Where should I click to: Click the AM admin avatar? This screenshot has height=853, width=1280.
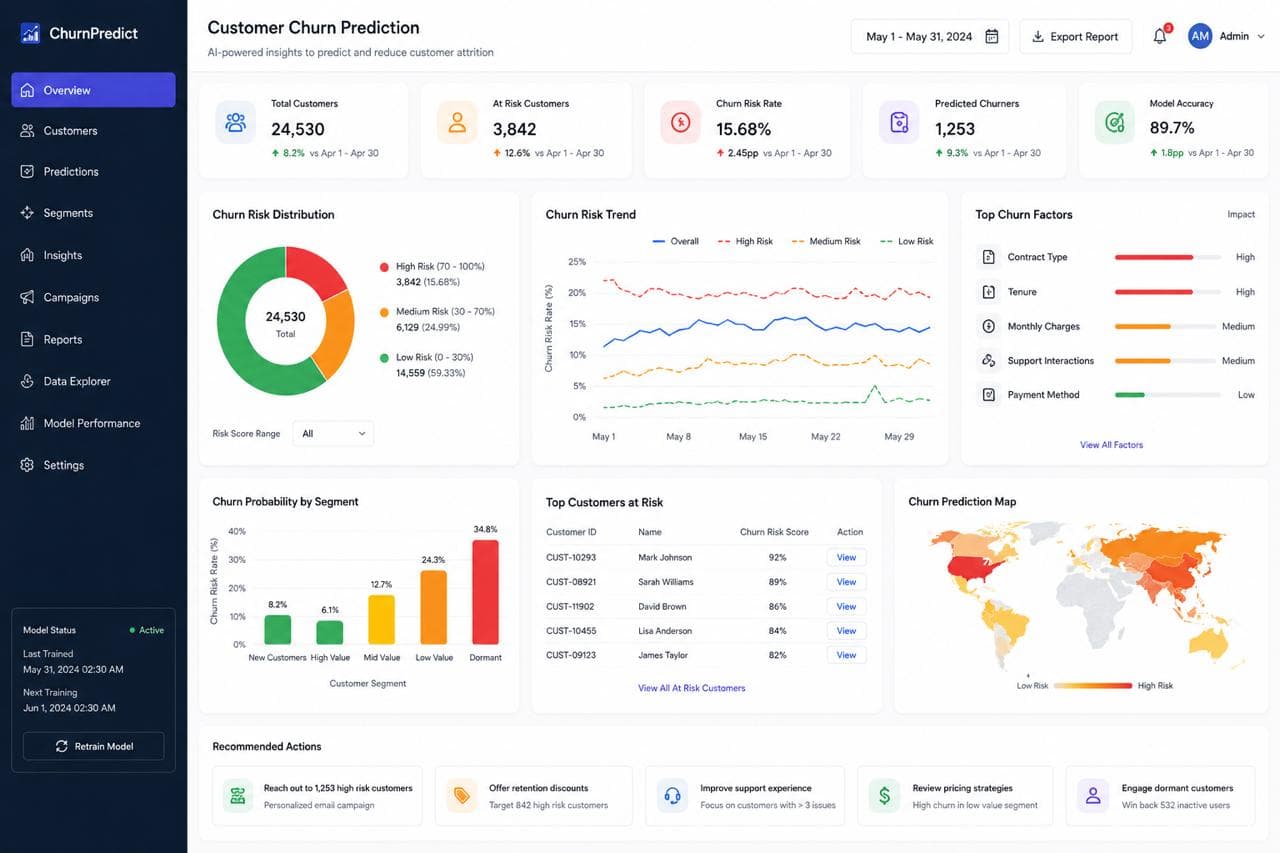[x=1200, y=36]
